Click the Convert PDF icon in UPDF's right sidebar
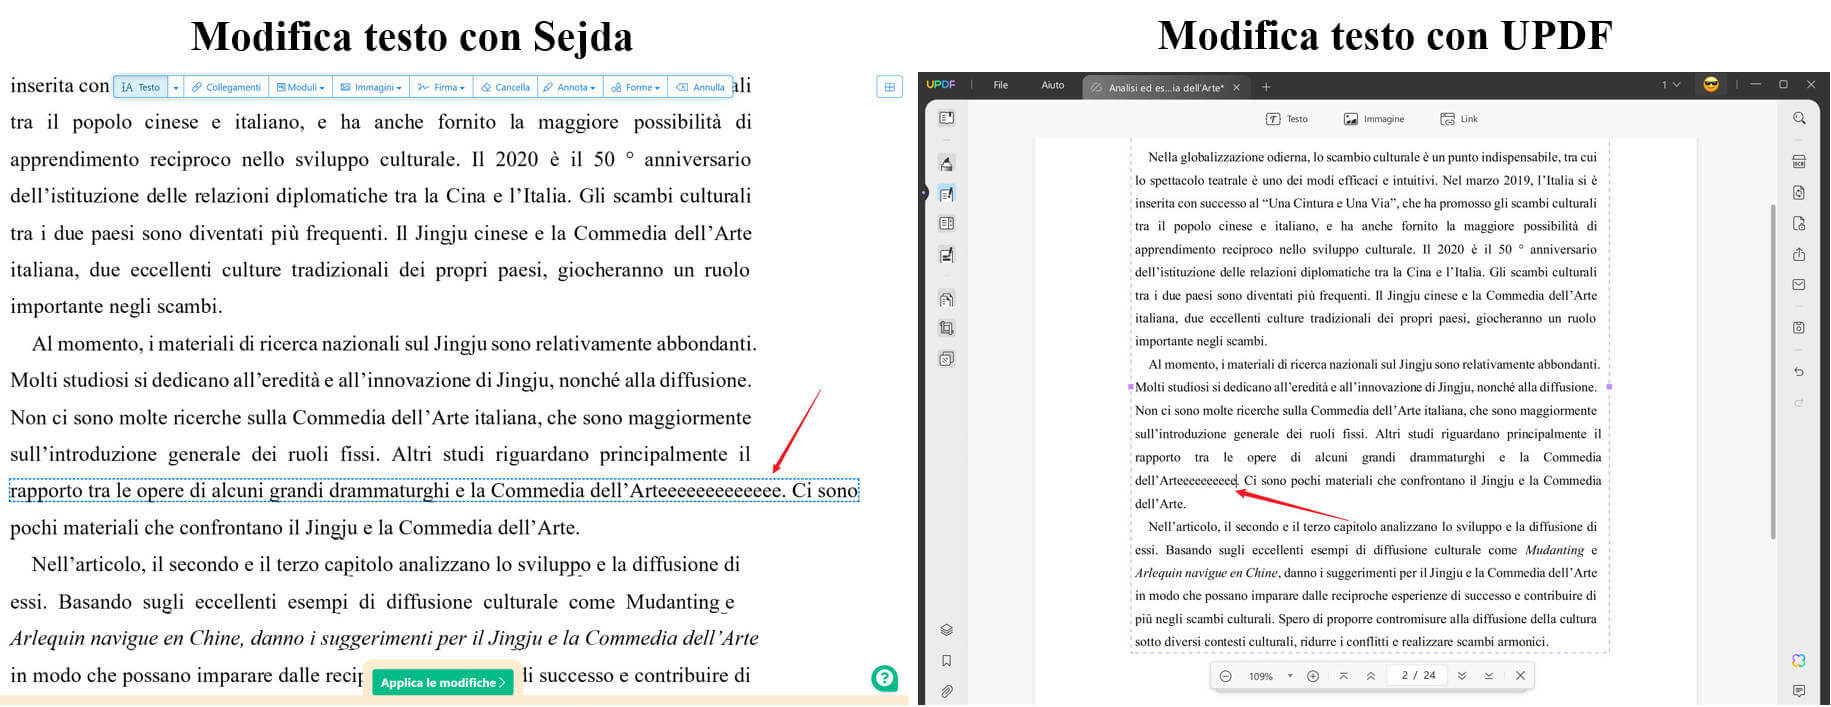 [x=1799, y=192]
